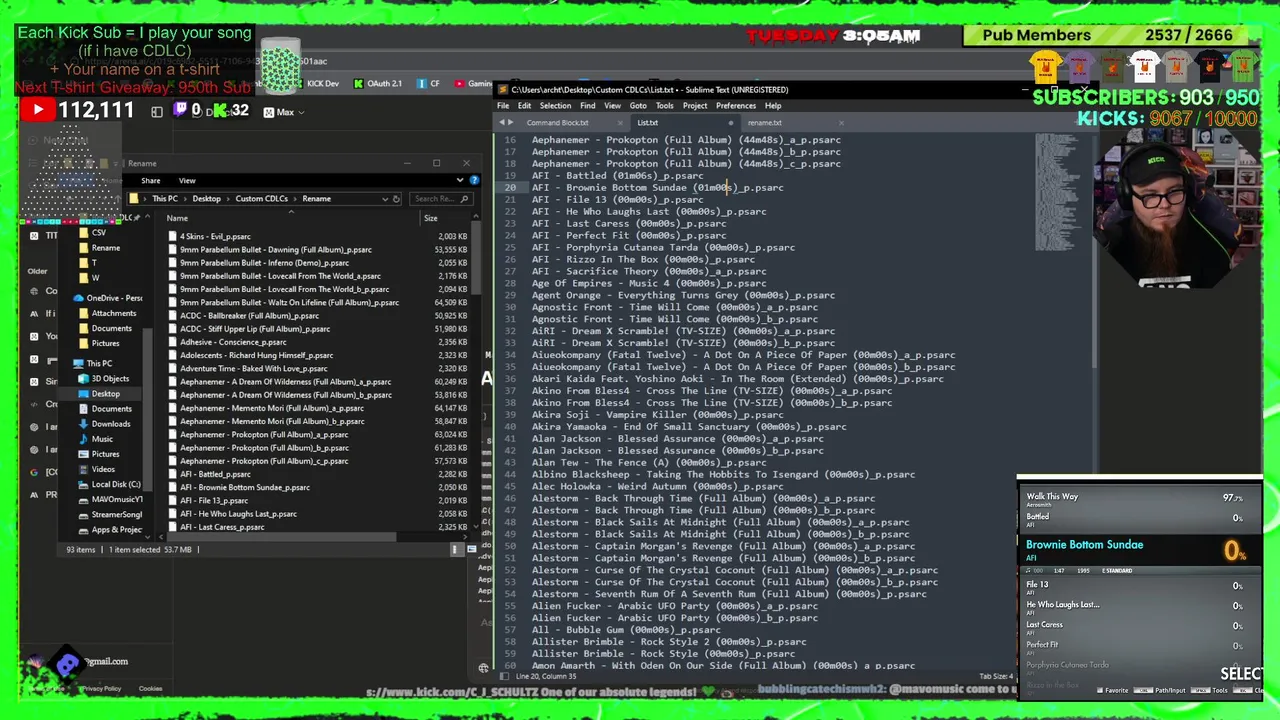Screen dimensions: 1280x720
Task: Open the StreamerSongl drive in navigation pane
Action: [116, 514]
